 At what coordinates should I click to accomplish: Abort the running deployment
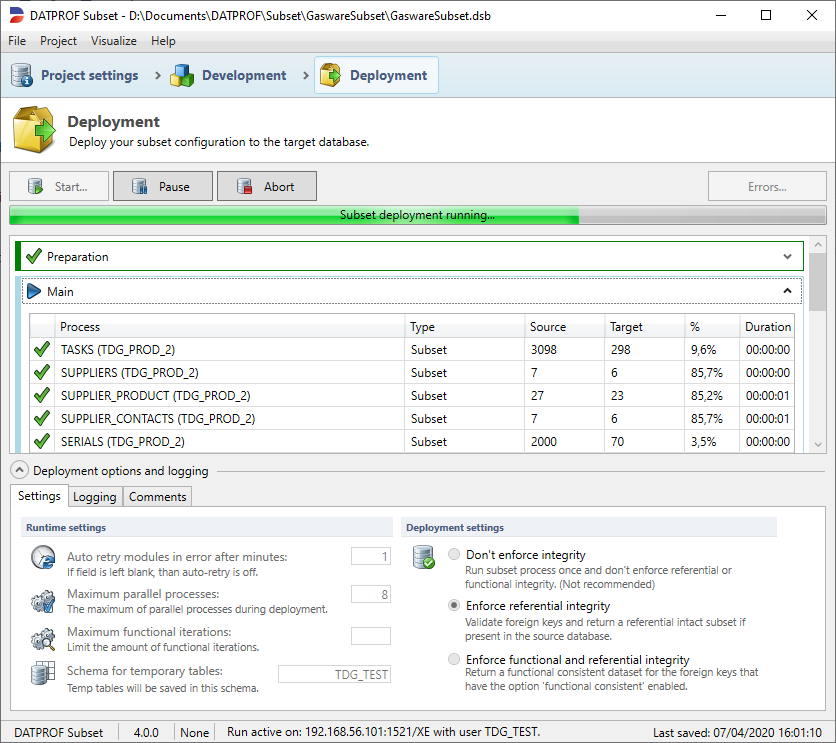pos(267,187)
